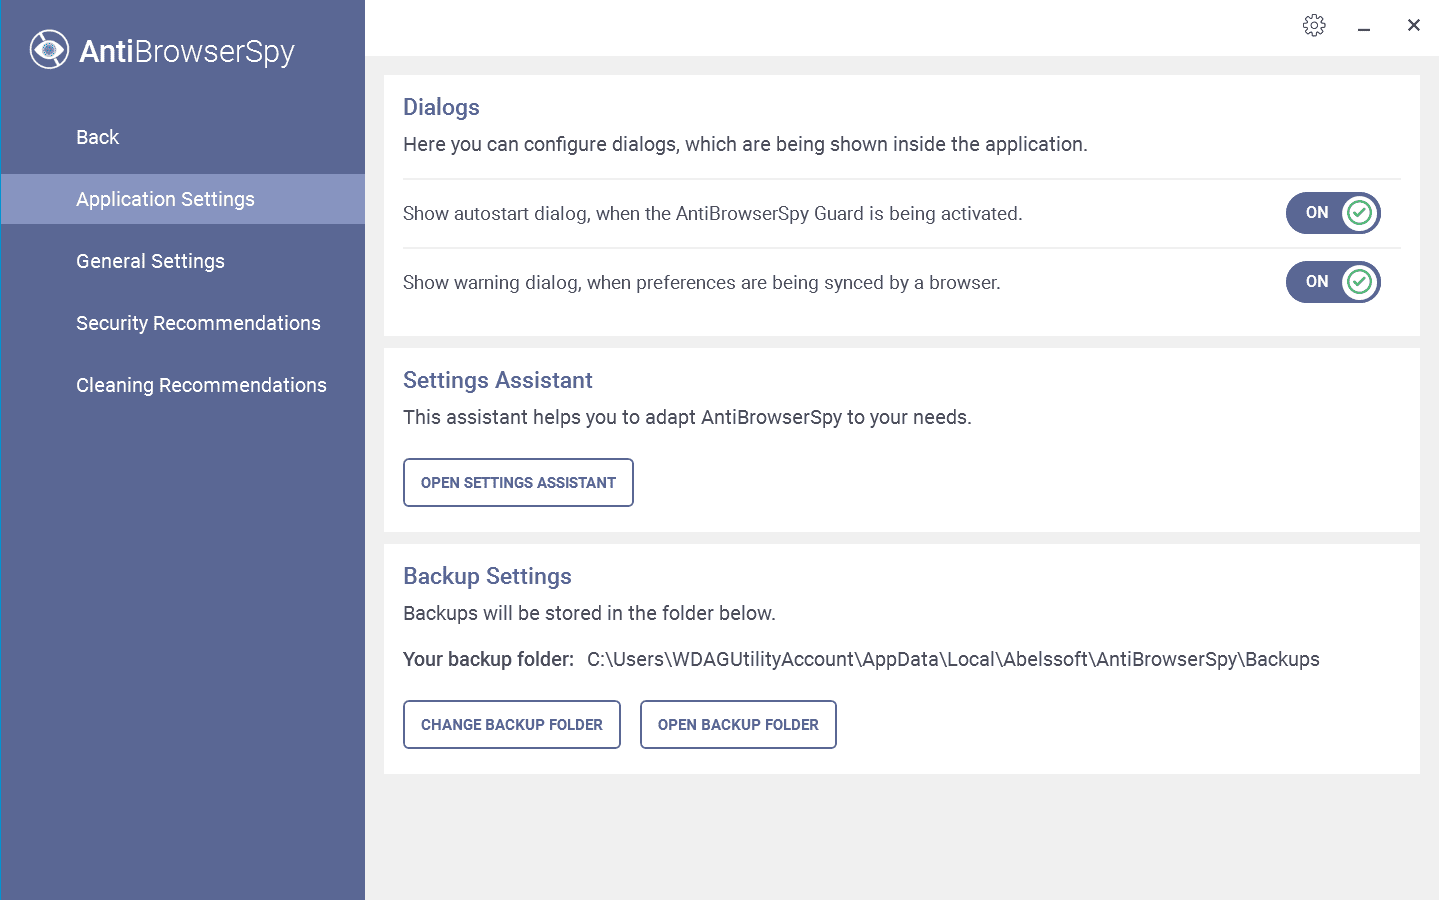Viewport: 1439px width, 900px height.
Task: Navigate to Security Recommendations
Action: click(198, 323)
